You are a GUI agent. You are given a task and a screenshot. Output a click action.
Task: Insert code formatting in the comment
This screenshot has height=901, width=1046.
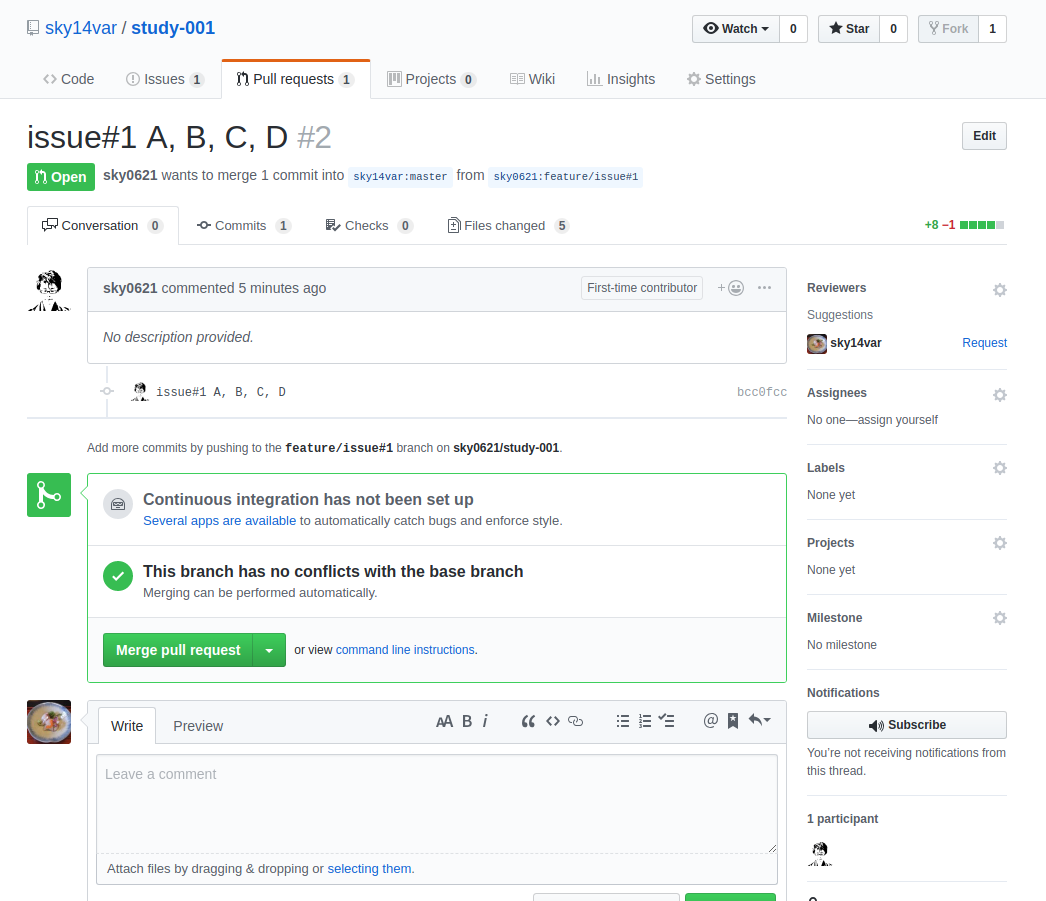pos(552,721)
